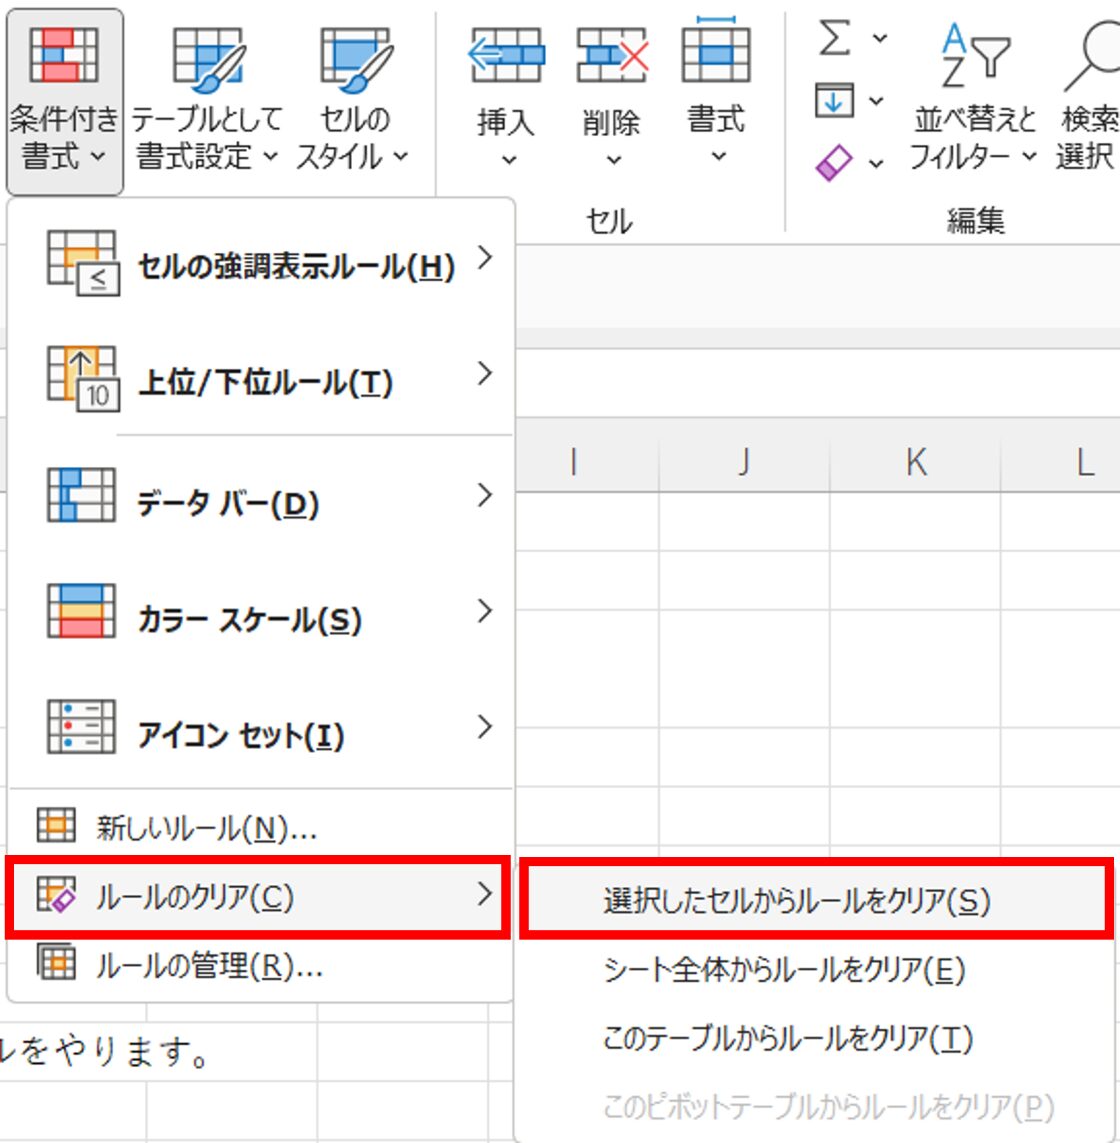This screenshot has height=1143, width=1120.
Task: Expand the AutoSum dropdown arrow
Action: 880,38
